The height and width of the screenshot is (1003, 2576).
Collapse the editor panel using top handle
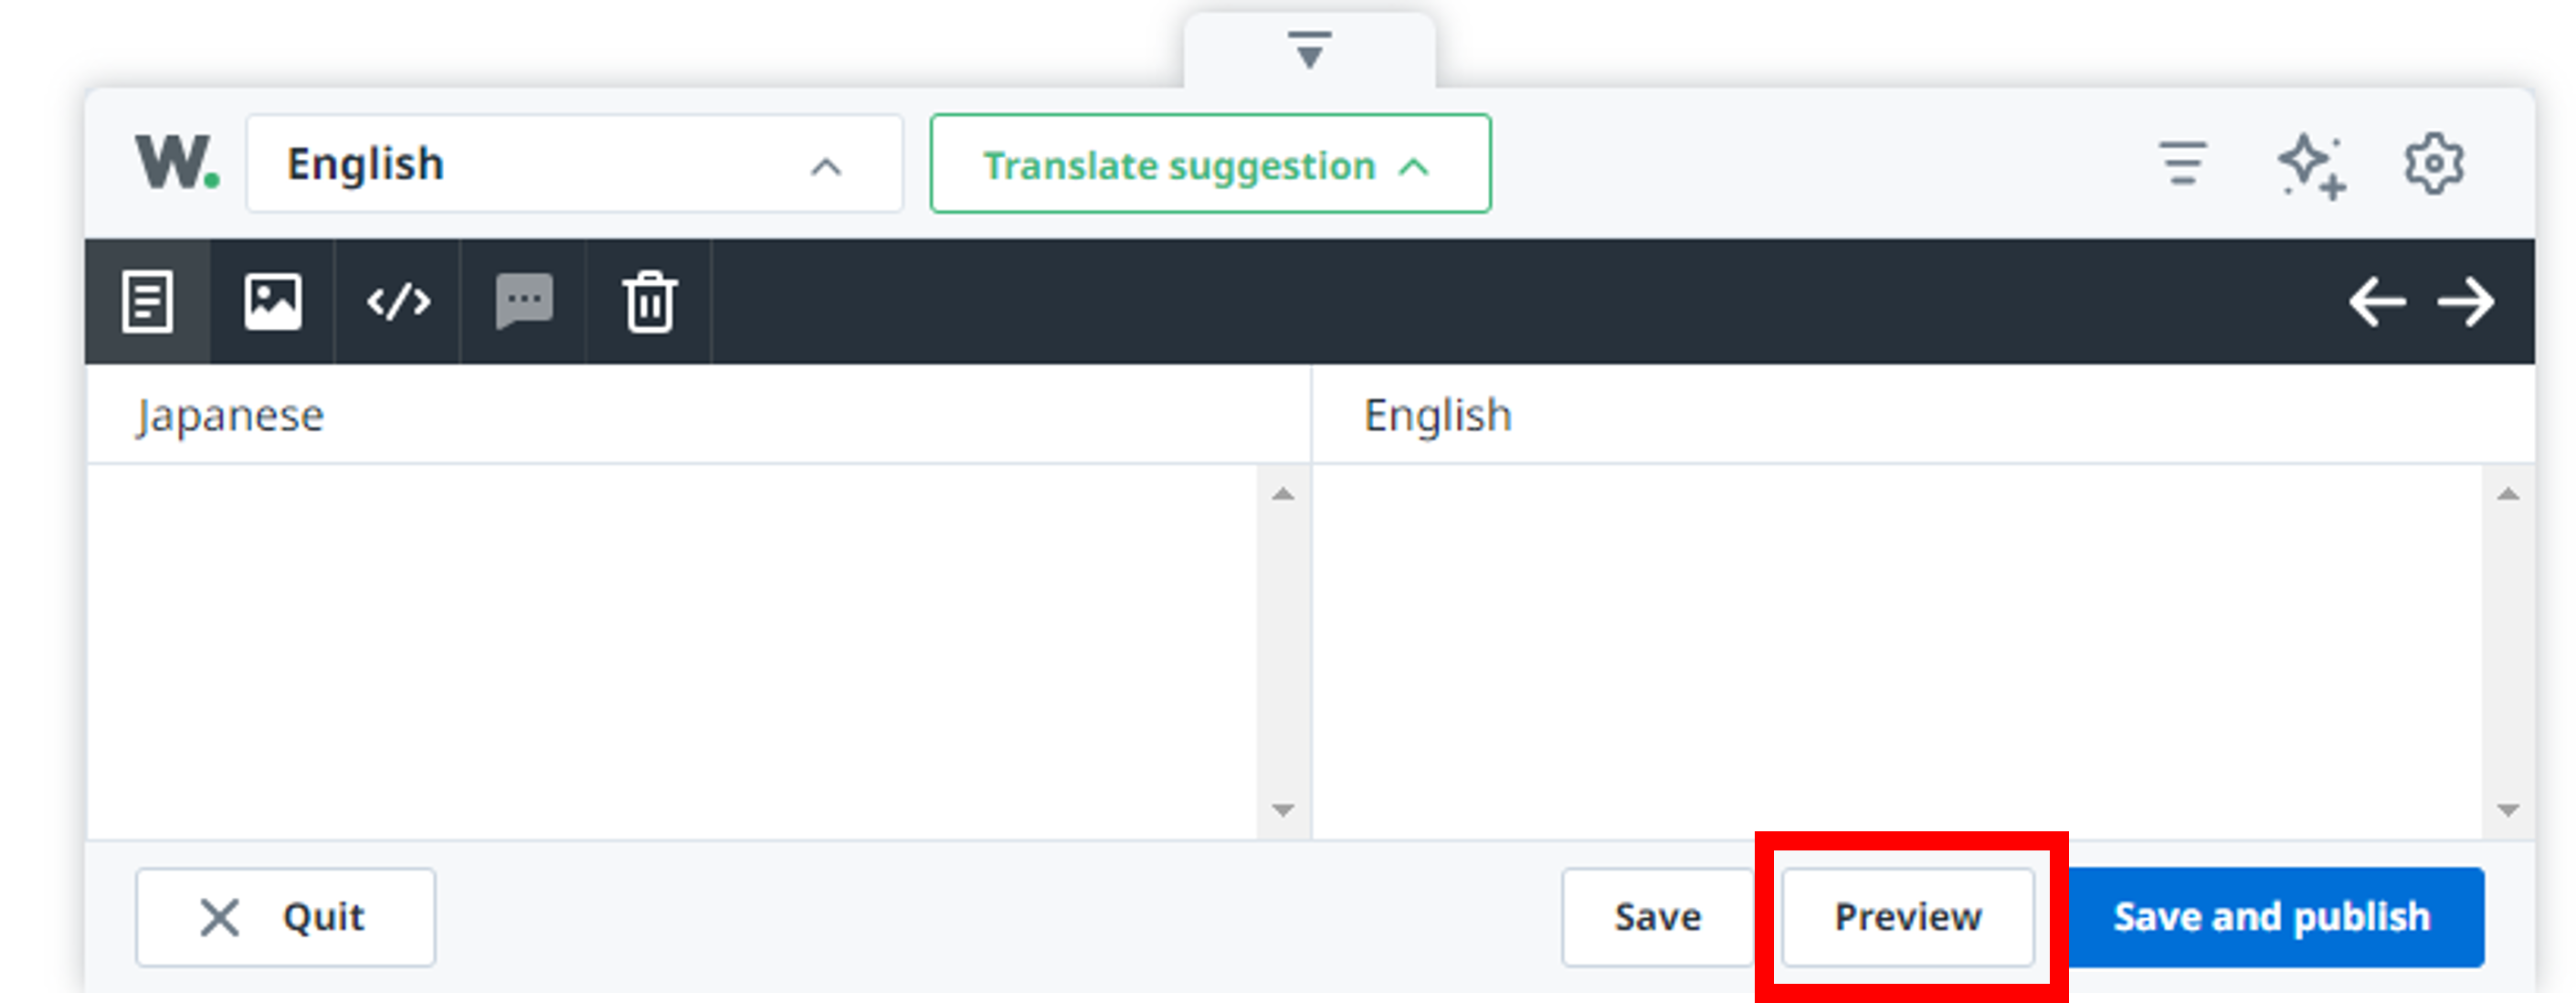pyautogui.click(x=1309, y=50)
